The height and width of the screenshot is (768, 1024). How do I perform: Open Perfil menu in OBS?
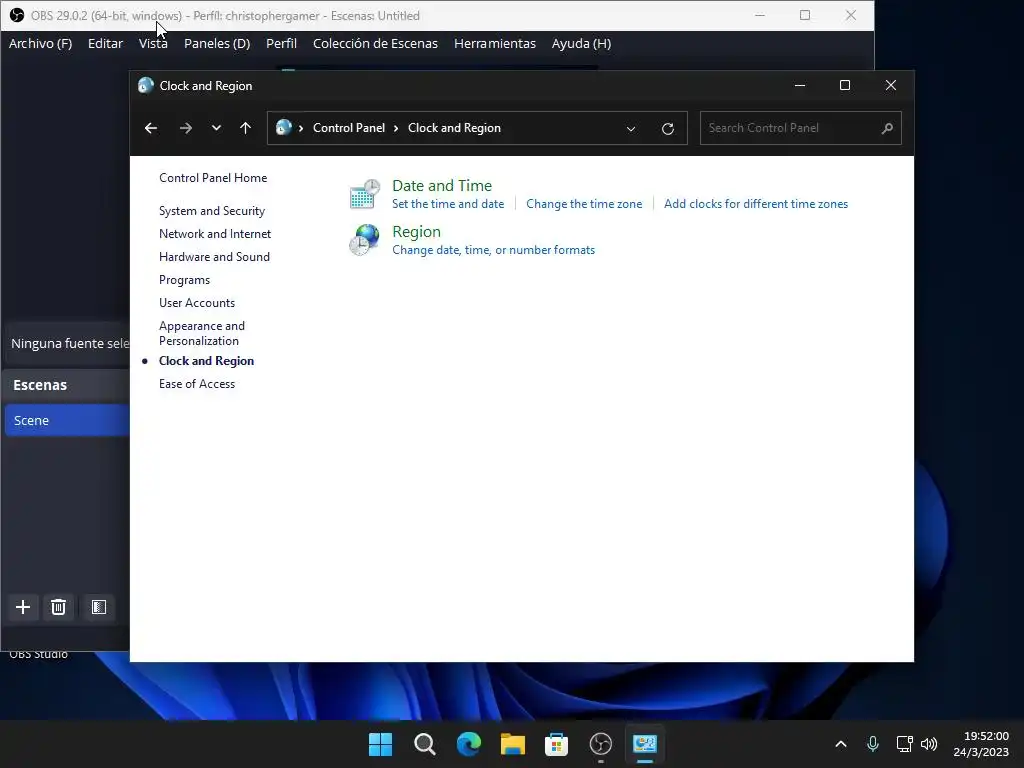pyautogui.click(x=281, y=43)
